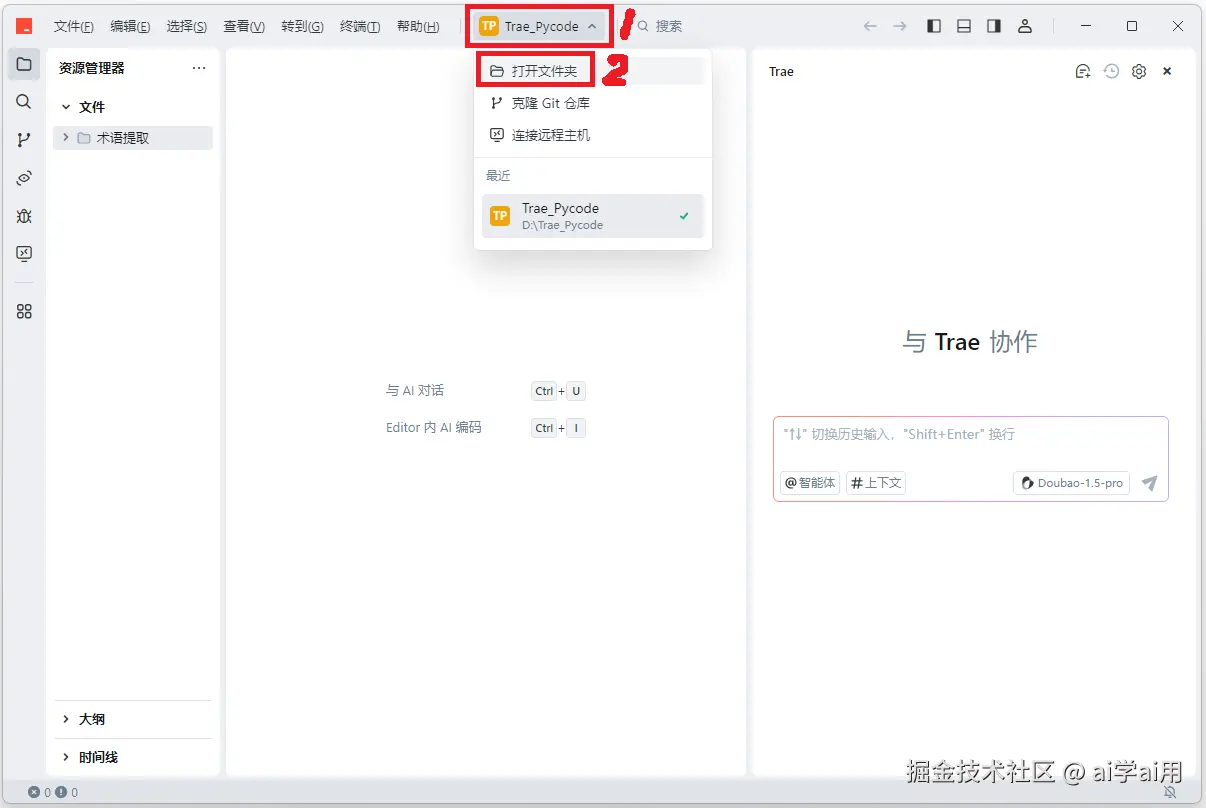This screenshot has height=808, width=1206.
Task: Open Trae panel settings gear
Action: coord(1139,71)
